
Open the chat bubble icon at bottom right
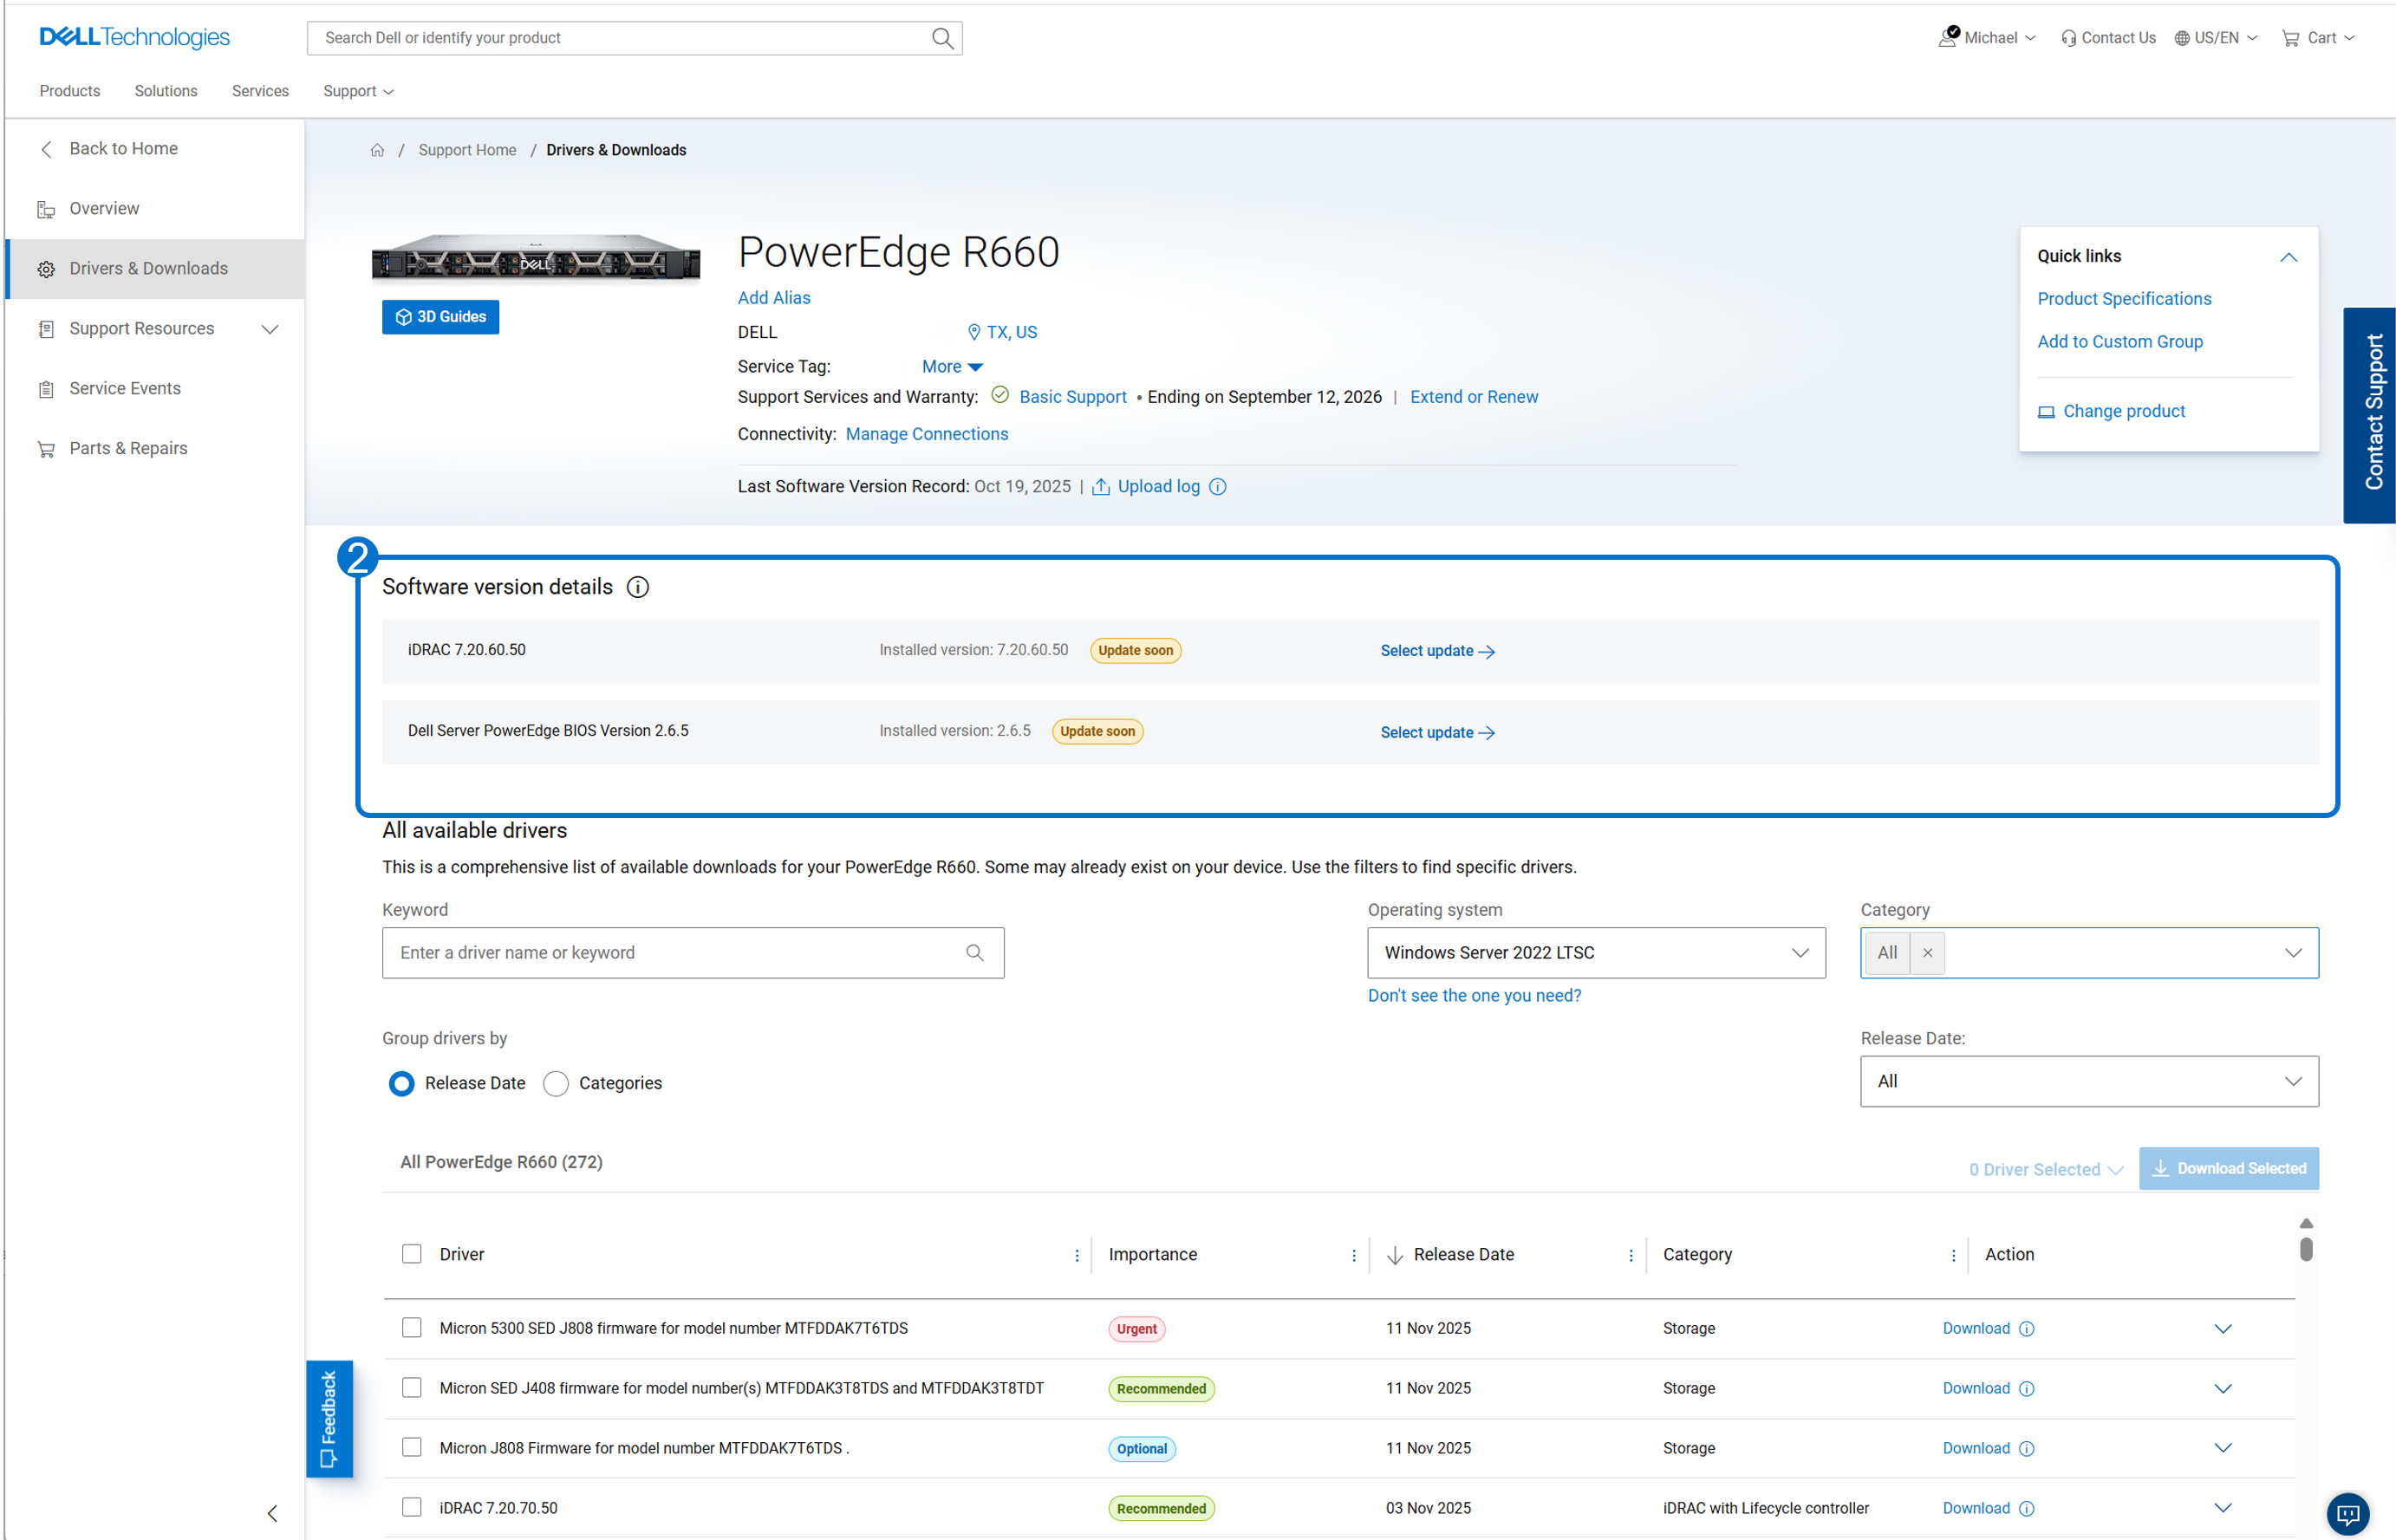pos(2347,1514)
